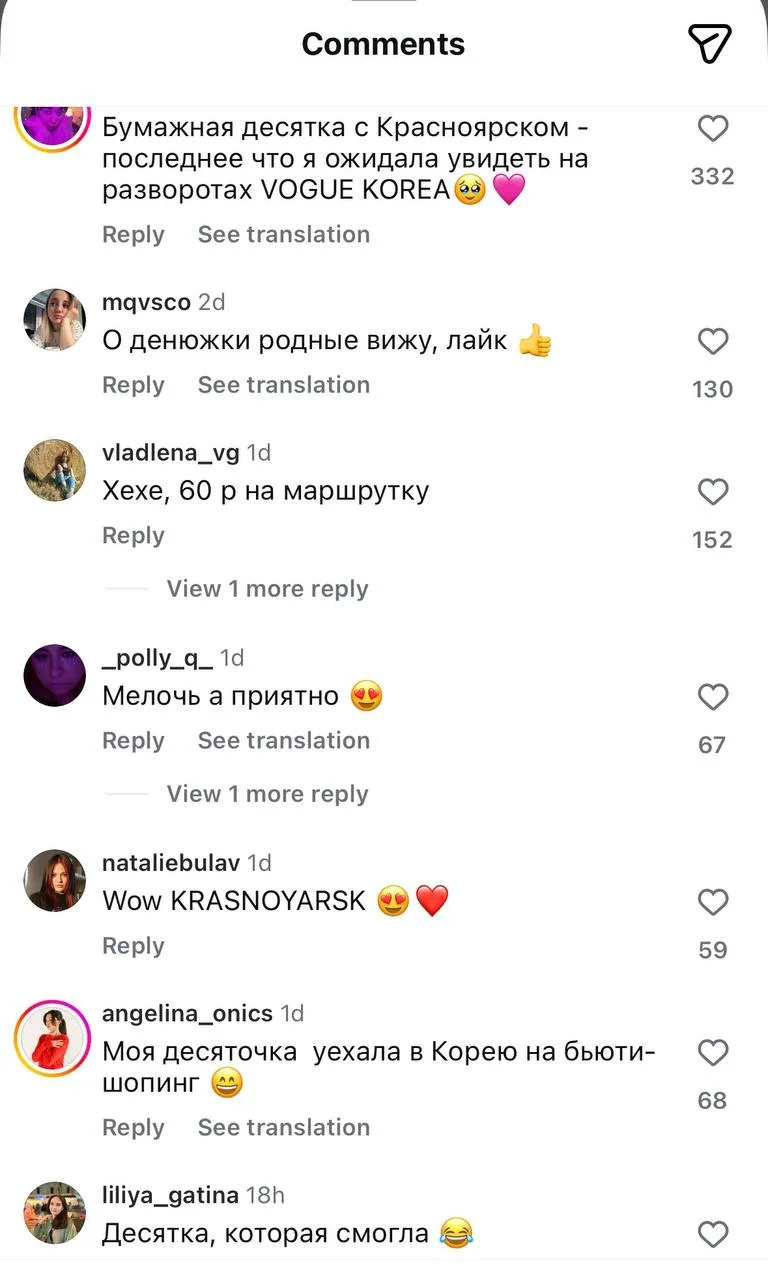Like the VOGUE KOREA comment
This screenshot has width=768, height=1280.
pyautogui.click(x=713, y=129)
